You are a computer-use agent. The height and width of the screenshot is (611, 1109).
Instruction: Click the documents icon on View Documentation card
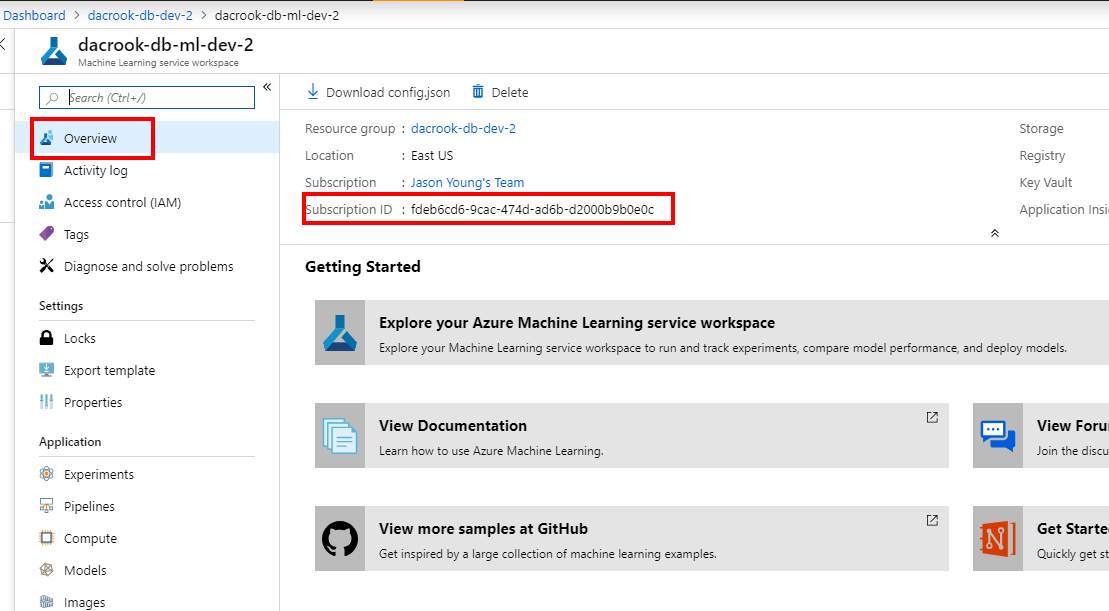pyautogui.click(x=340, y=436)
